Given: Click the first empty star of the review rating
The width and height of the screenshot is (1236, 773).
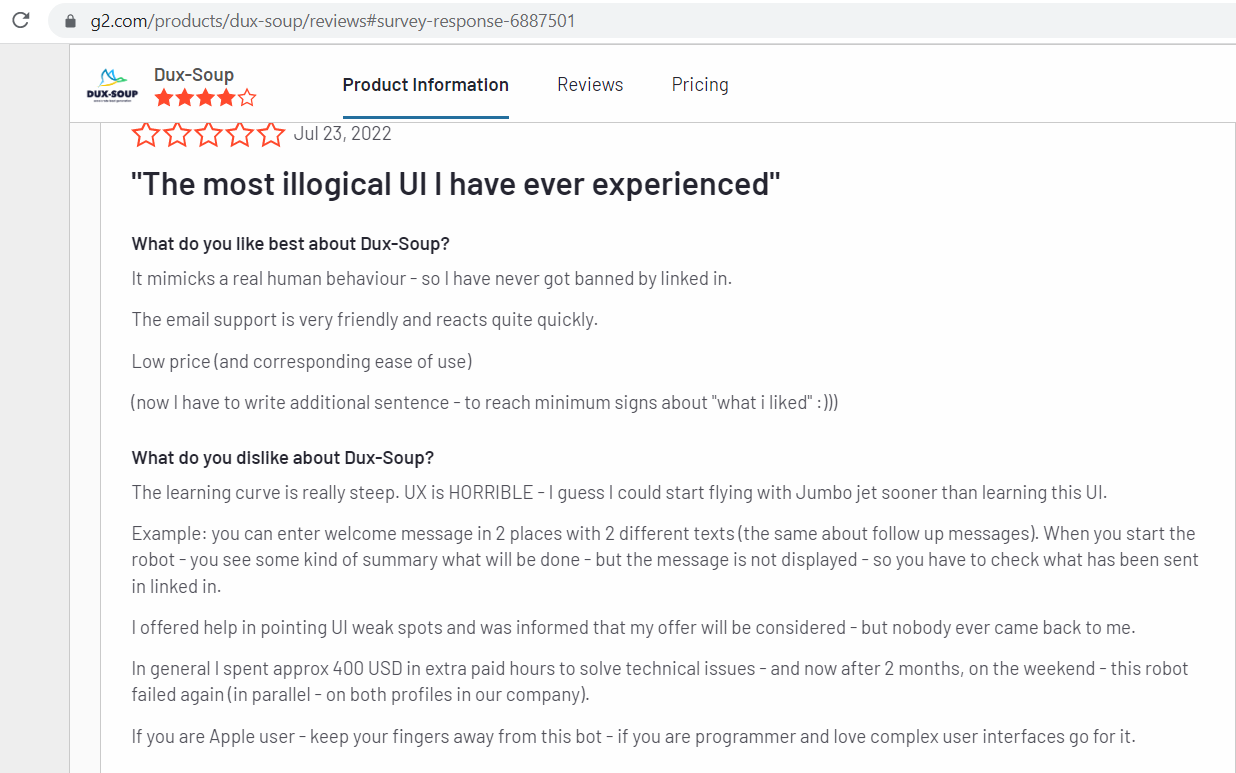Looking at the screenshot, I should (x=146, y=135).
